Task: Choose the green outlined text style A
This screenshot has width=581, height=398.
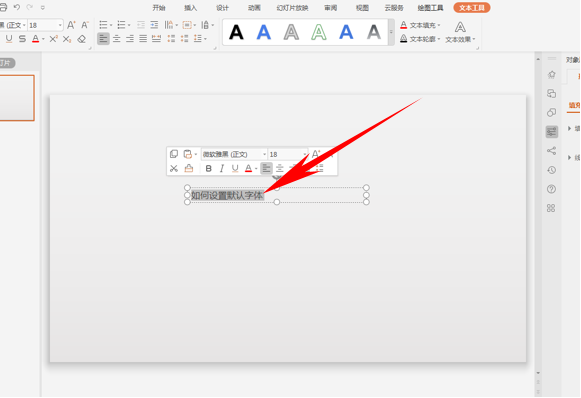Action: [319, 32]
